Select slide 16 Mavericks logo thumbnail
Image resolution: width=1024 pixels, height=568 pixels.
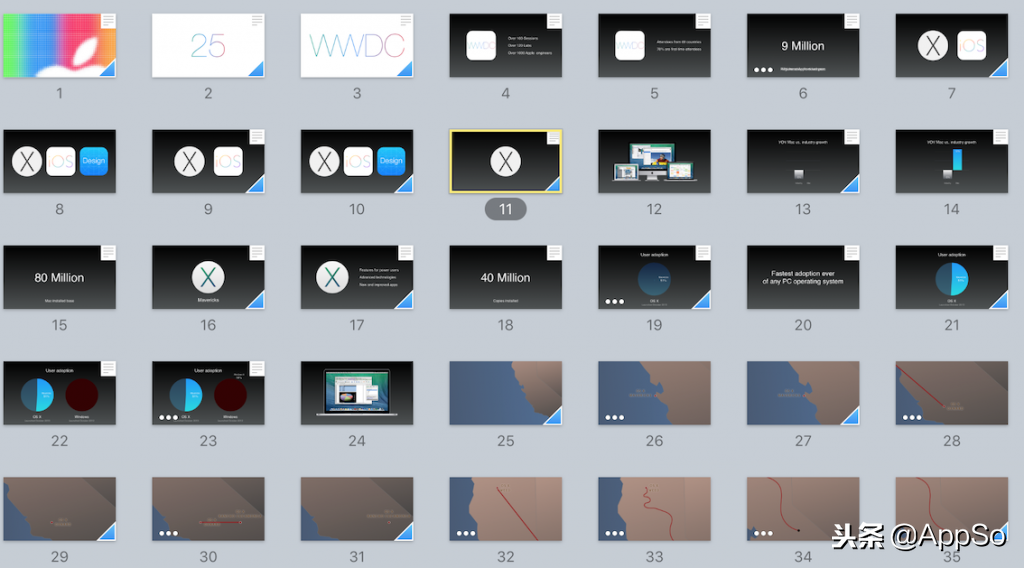[x=208, y=277]
